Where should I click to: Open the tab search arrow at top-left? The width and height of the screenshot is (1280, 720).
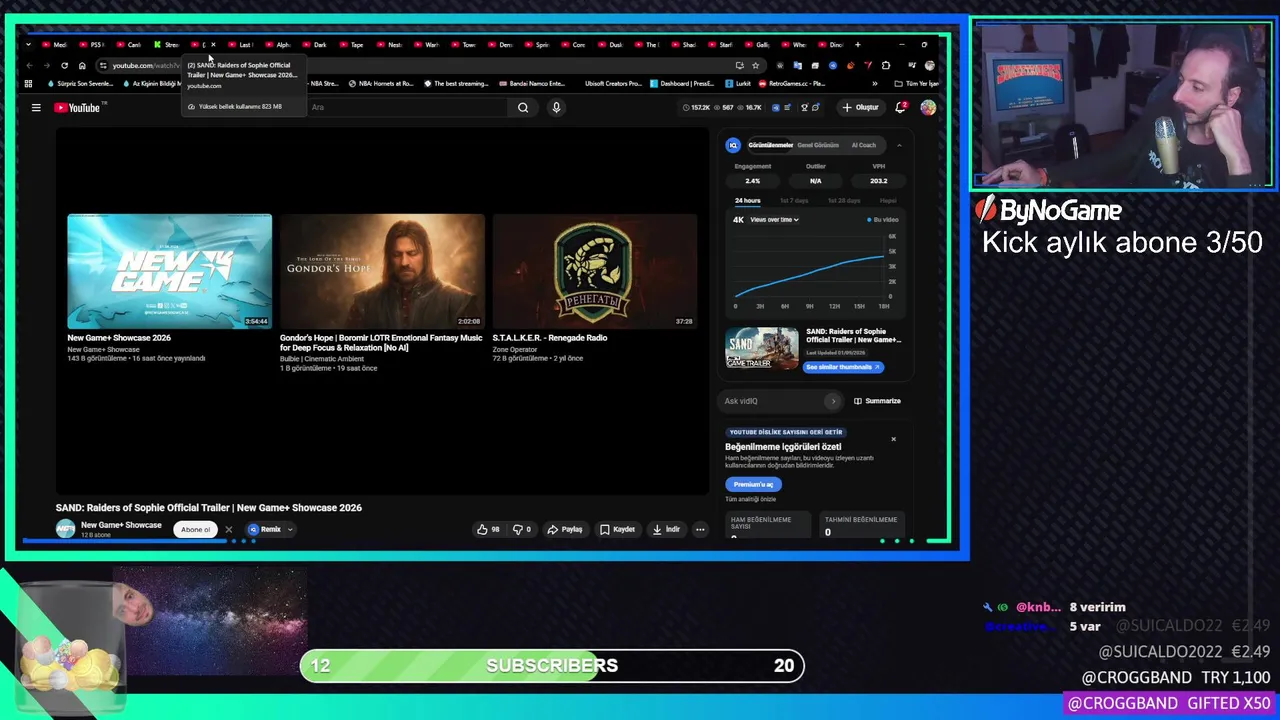pos(28,45)
